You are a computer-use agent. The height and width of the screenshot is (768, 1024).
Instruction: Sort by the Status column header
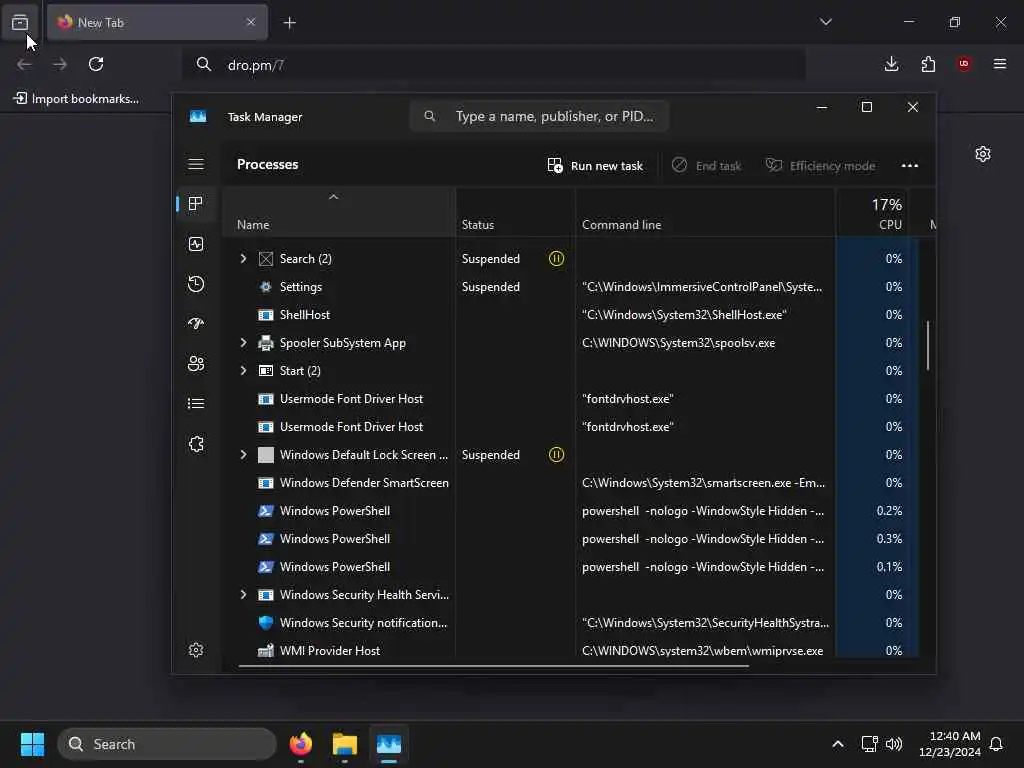point(515,213)
